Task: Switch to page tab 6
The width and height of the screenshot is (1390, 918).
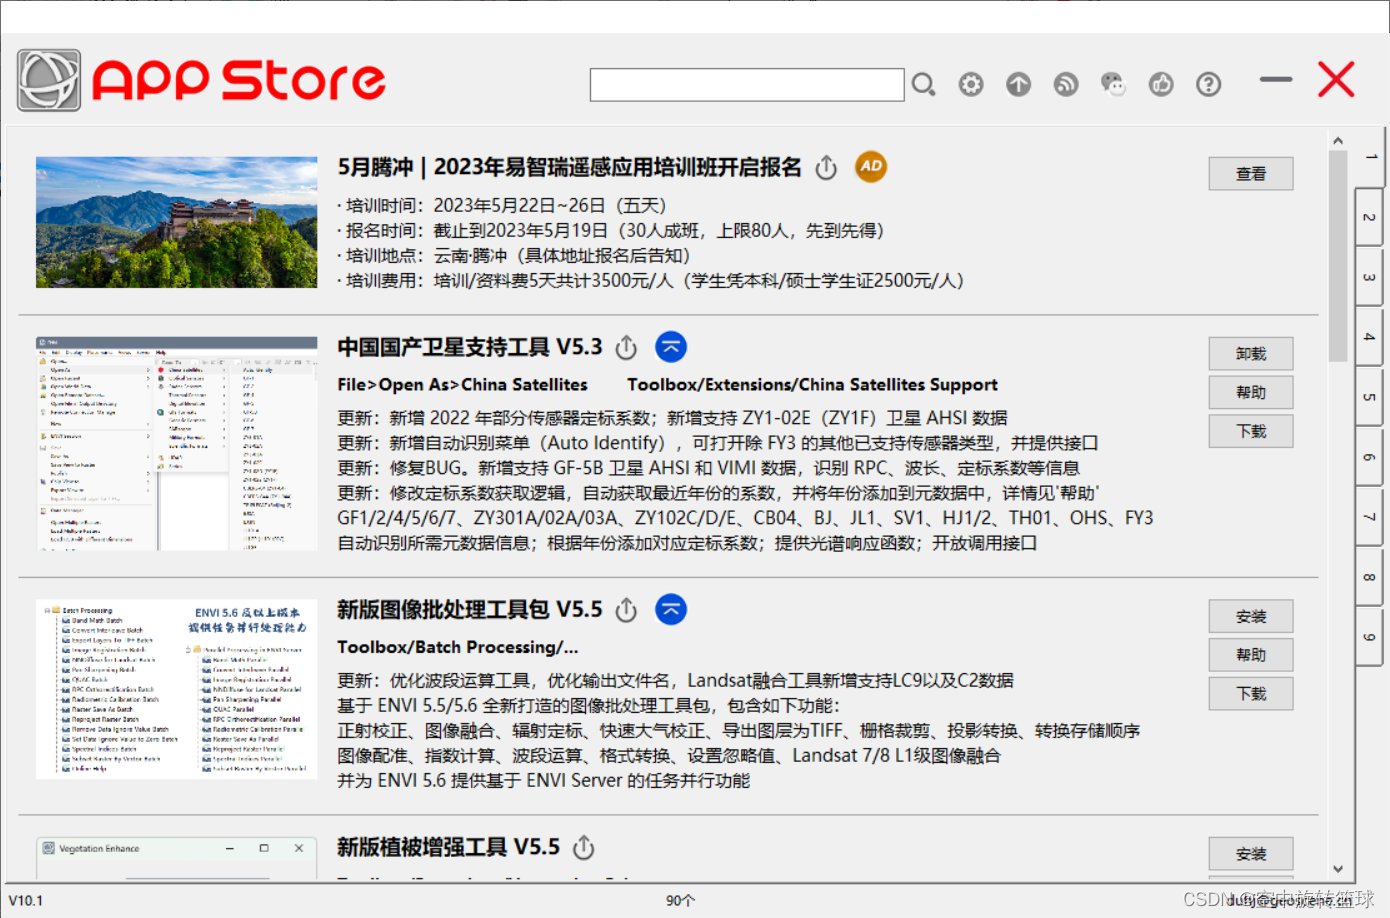Action: tap(1369, 457)
